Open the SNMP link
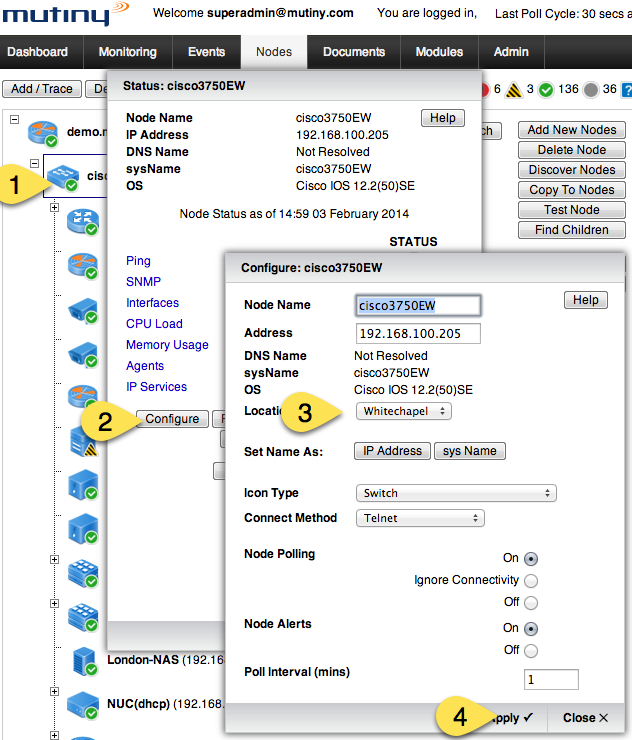Screen dimensions: 632x740 143,282
